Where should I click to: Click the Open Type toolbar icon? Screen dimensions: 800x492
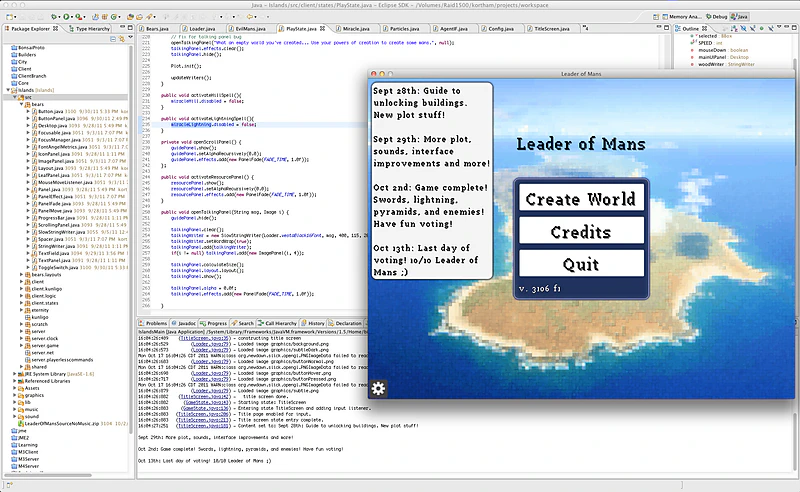coord(130,17)
